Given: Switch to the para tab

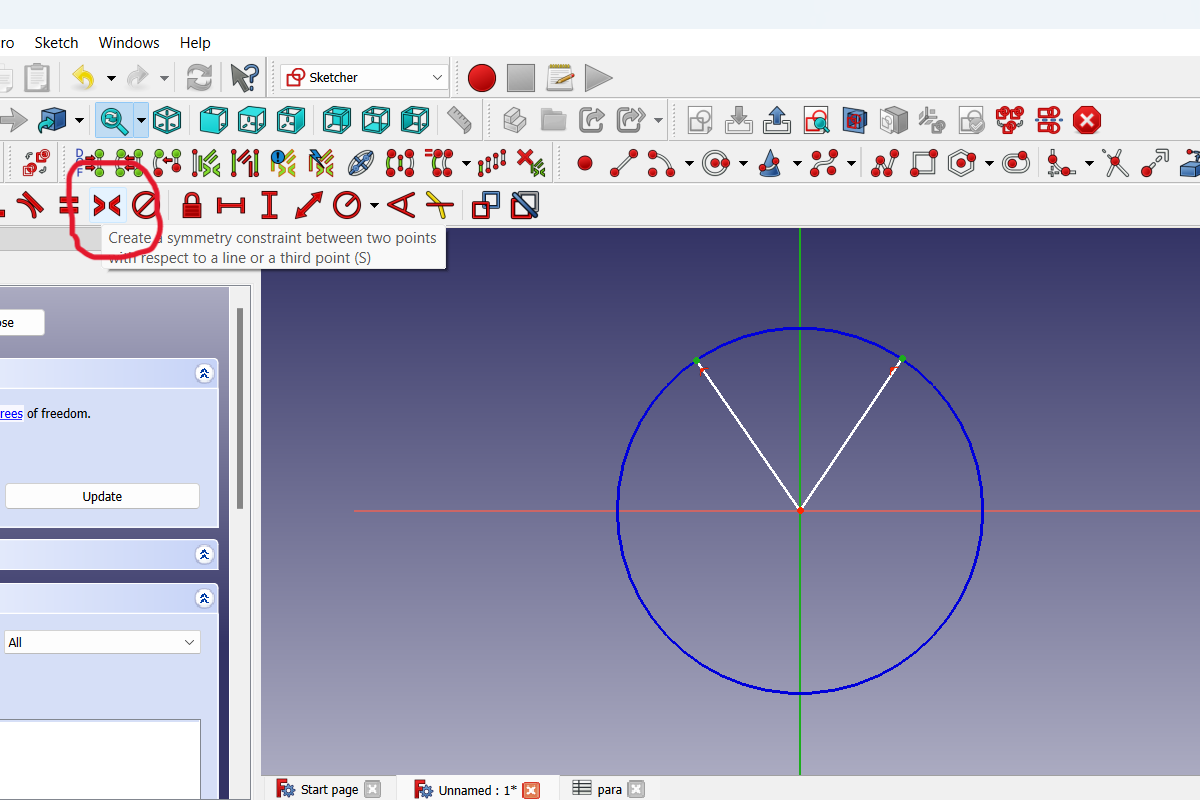Looking at the screenshot, I should [x=609, y=789].
